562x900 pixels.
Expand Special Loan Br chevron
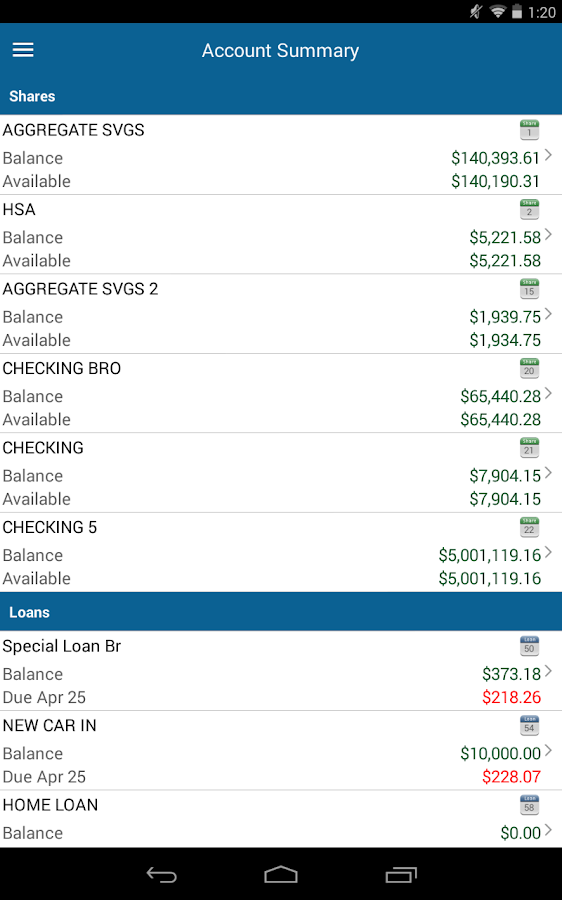[548, 671]
